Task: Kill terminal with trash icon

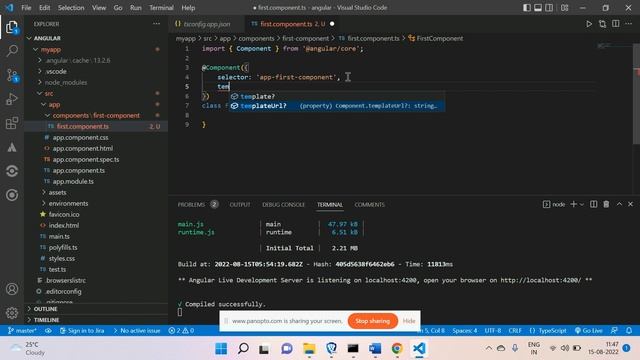Action: (606, 204)
